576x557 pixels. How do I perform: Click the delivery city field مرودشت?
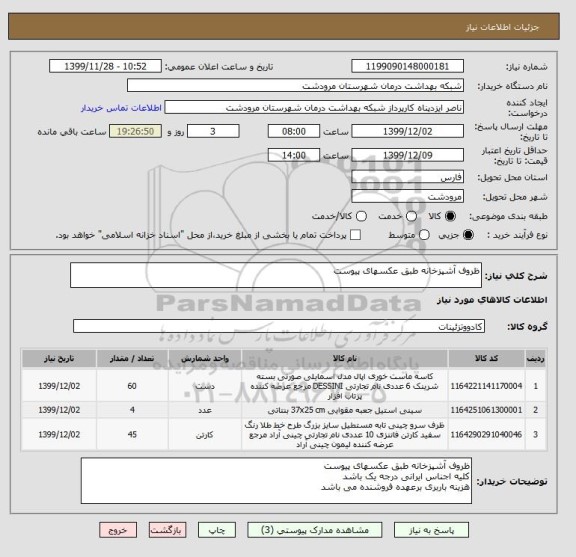(x=407, y=196)
